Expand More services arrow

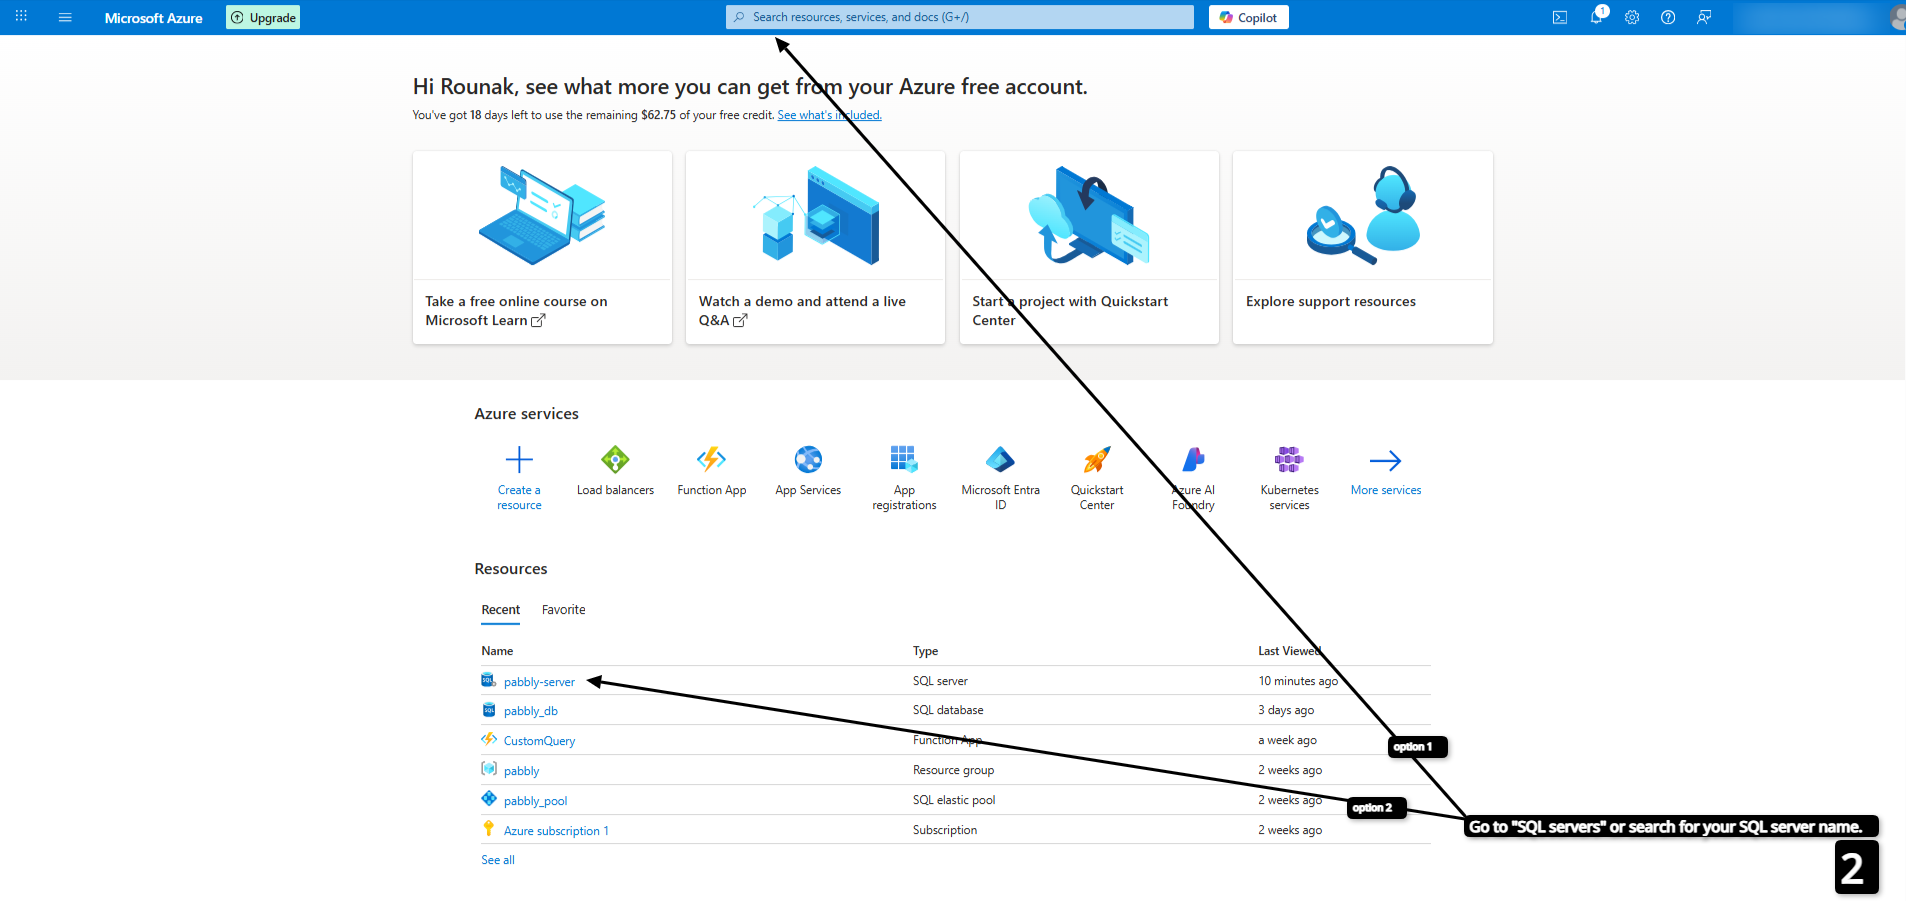pos(1385,461)
